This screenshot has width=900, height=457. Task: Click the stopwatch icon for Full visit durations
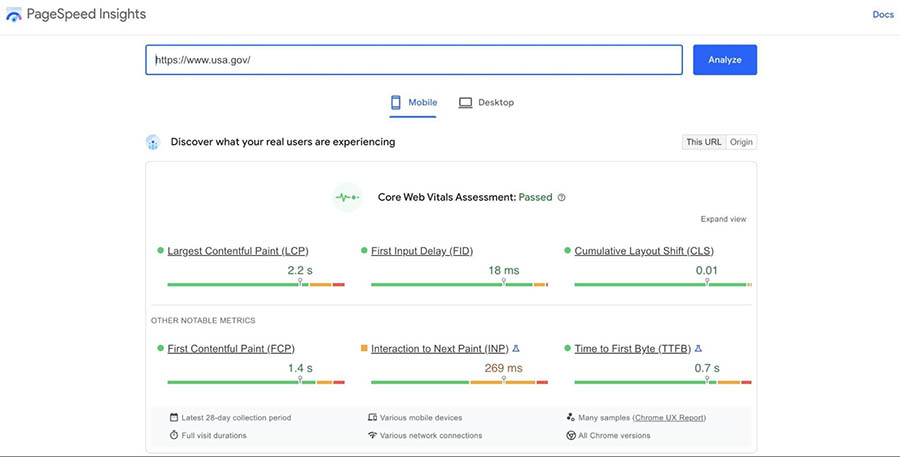tap(173, 435)
